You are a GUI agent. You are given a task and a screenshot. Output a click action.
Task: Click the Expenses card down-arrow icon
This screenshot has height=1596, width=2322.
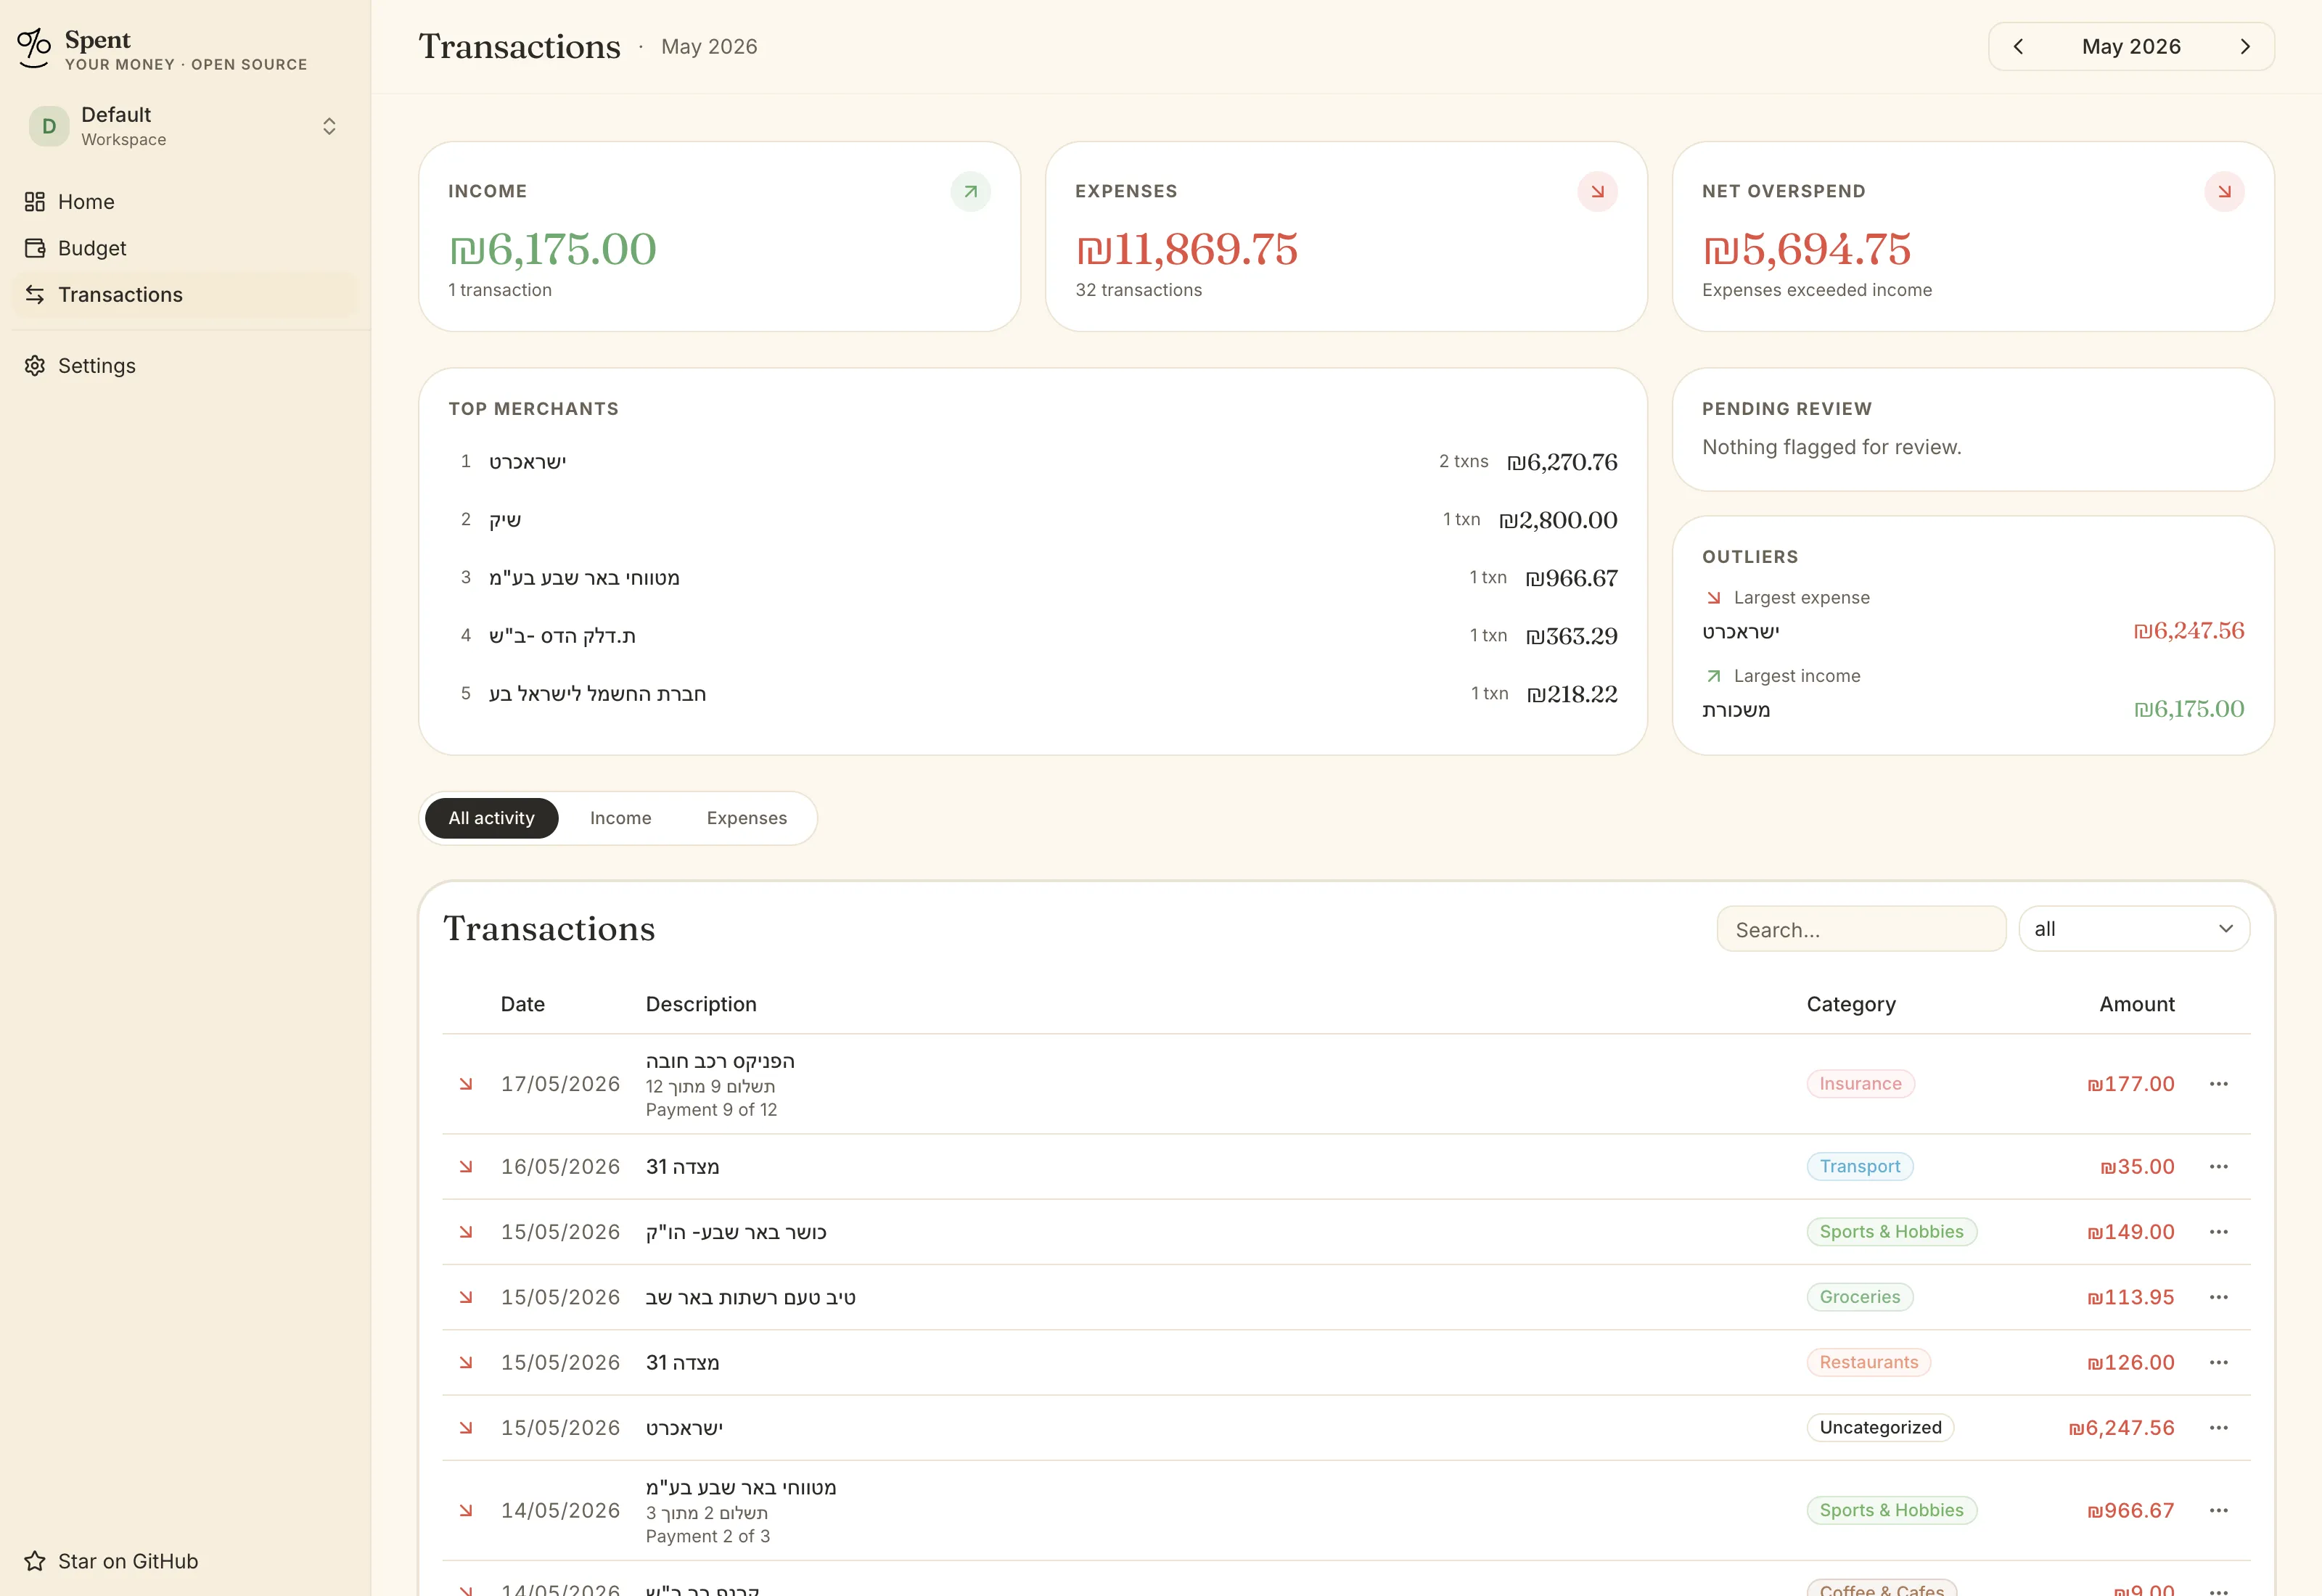pyautogui.click(x=1597, y=192)
